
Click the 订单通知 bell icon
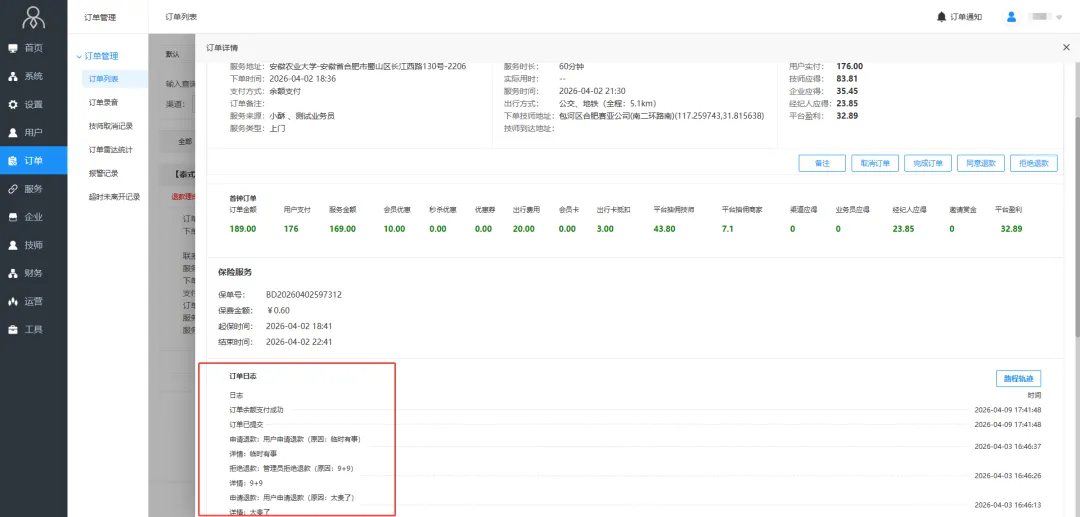[x=941, y=17]
